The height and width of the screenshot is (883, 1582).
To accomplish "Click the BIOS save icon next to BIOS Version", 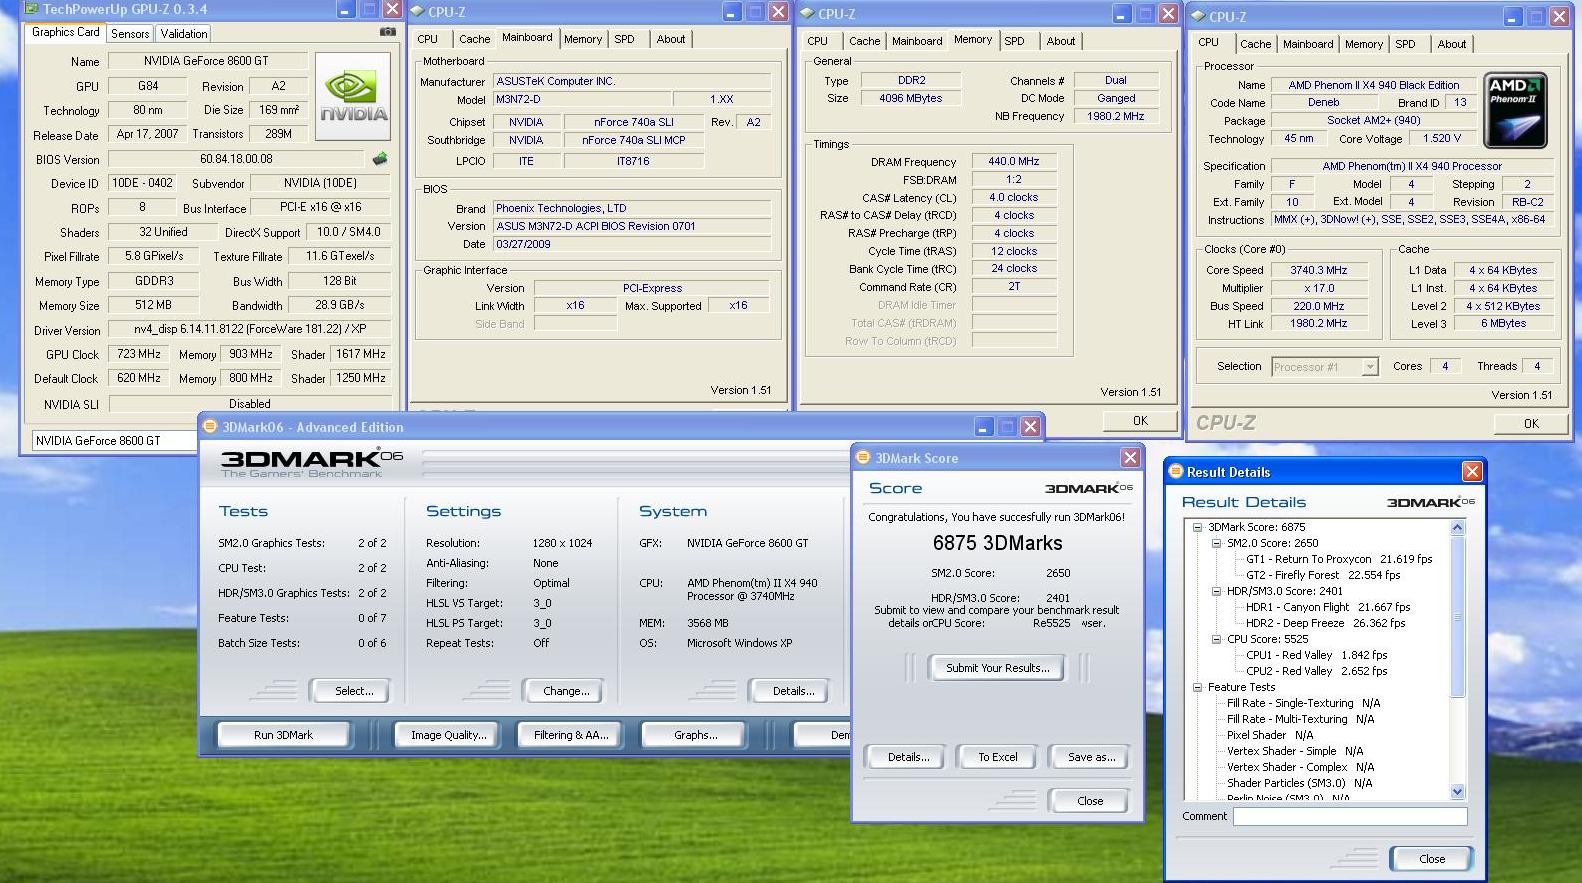I will click(380, 158).
